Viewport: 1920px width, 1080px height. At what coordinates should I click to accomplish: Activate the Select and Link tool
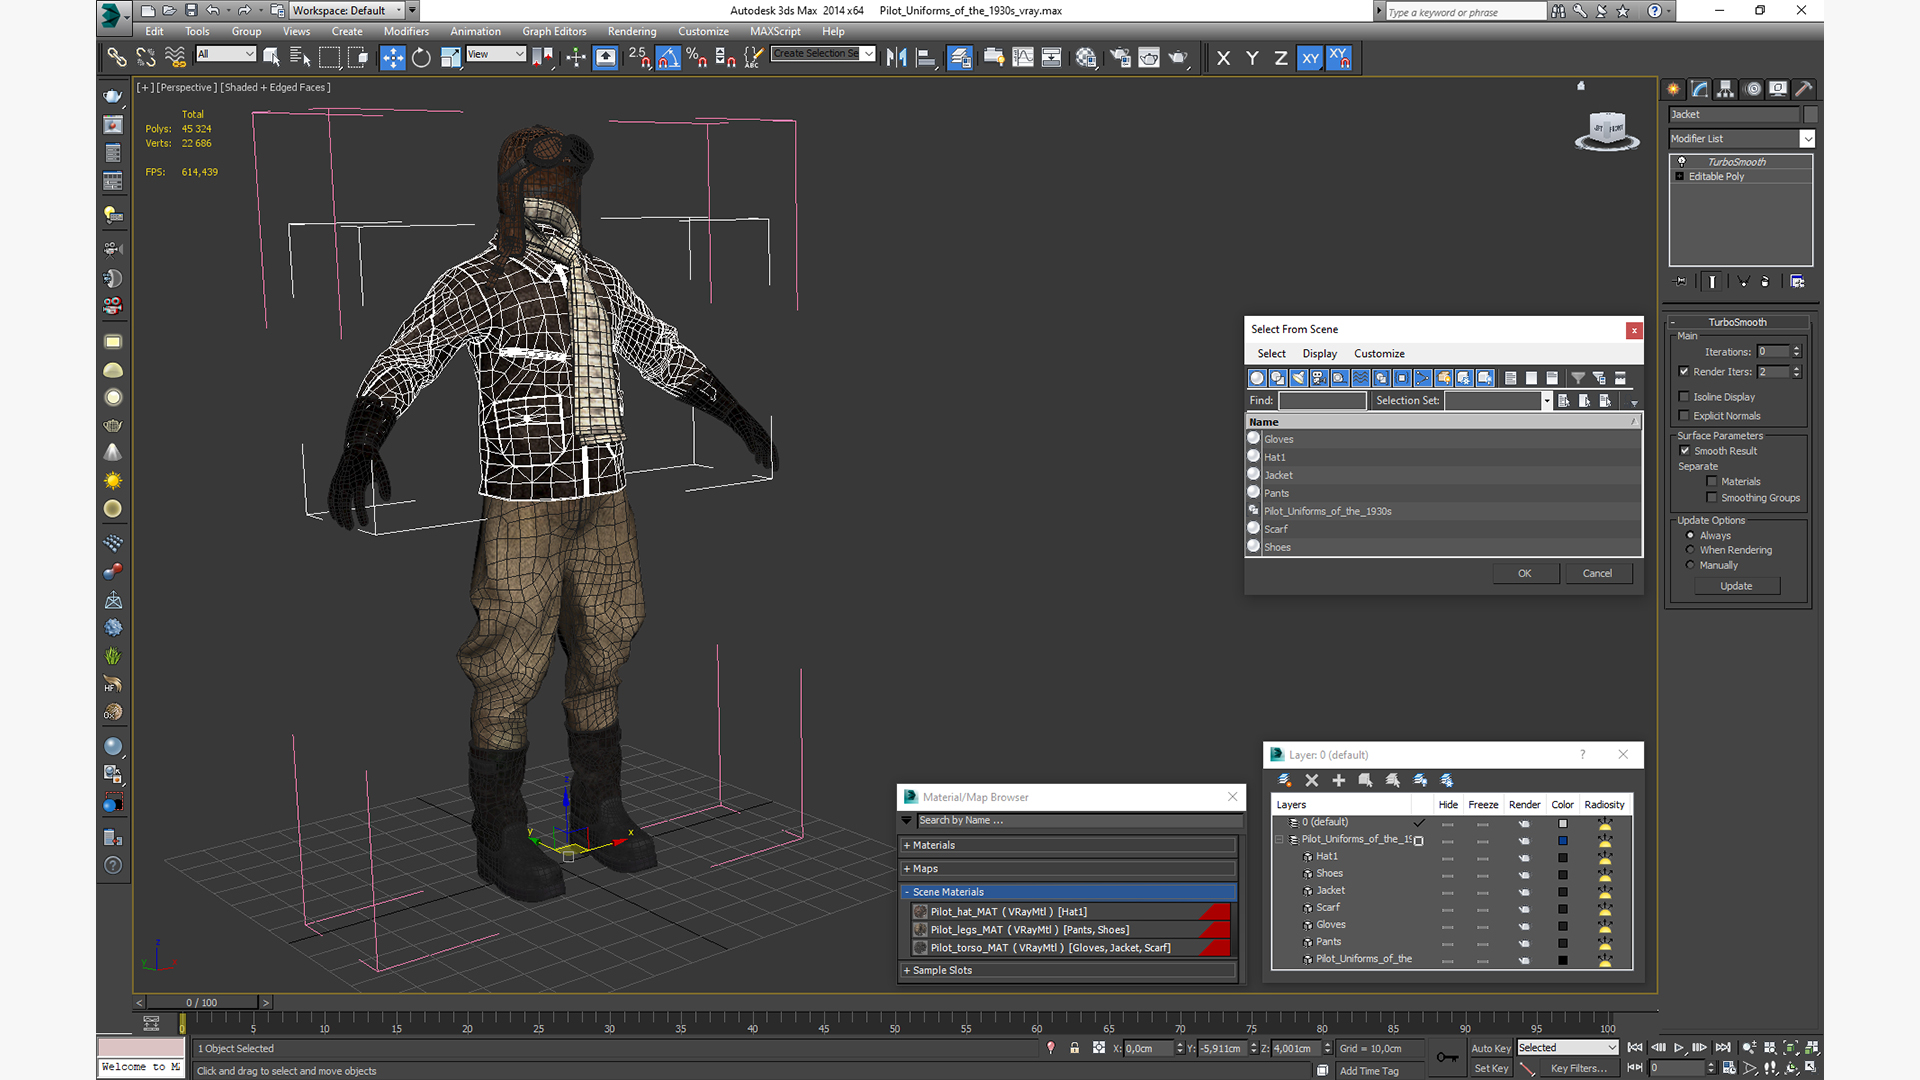click(x=117, y=58)
